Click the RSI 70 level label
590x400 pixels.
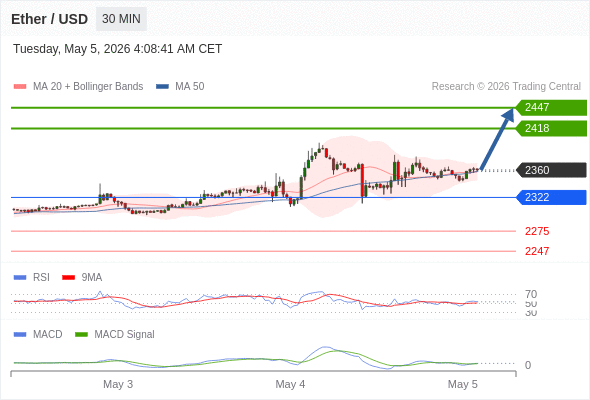(531, 294)
